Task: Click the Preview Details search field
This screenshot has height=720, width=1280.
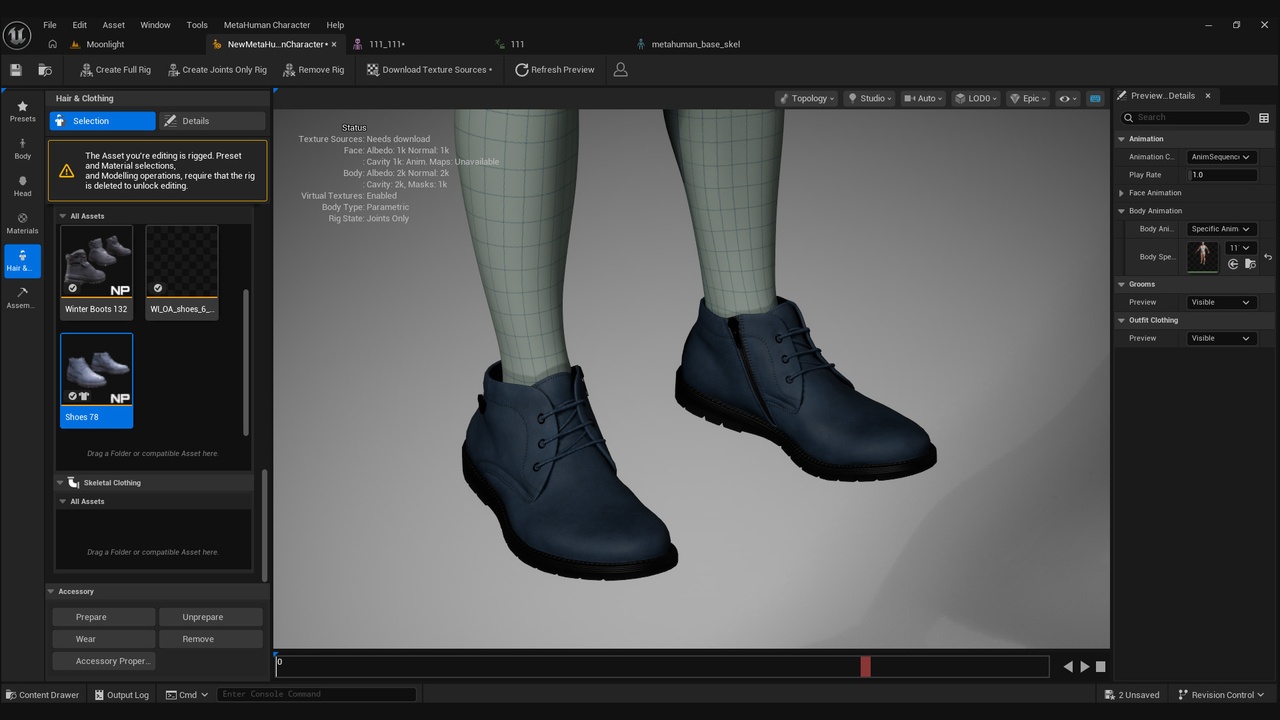Action: [x=1185, y=117]
